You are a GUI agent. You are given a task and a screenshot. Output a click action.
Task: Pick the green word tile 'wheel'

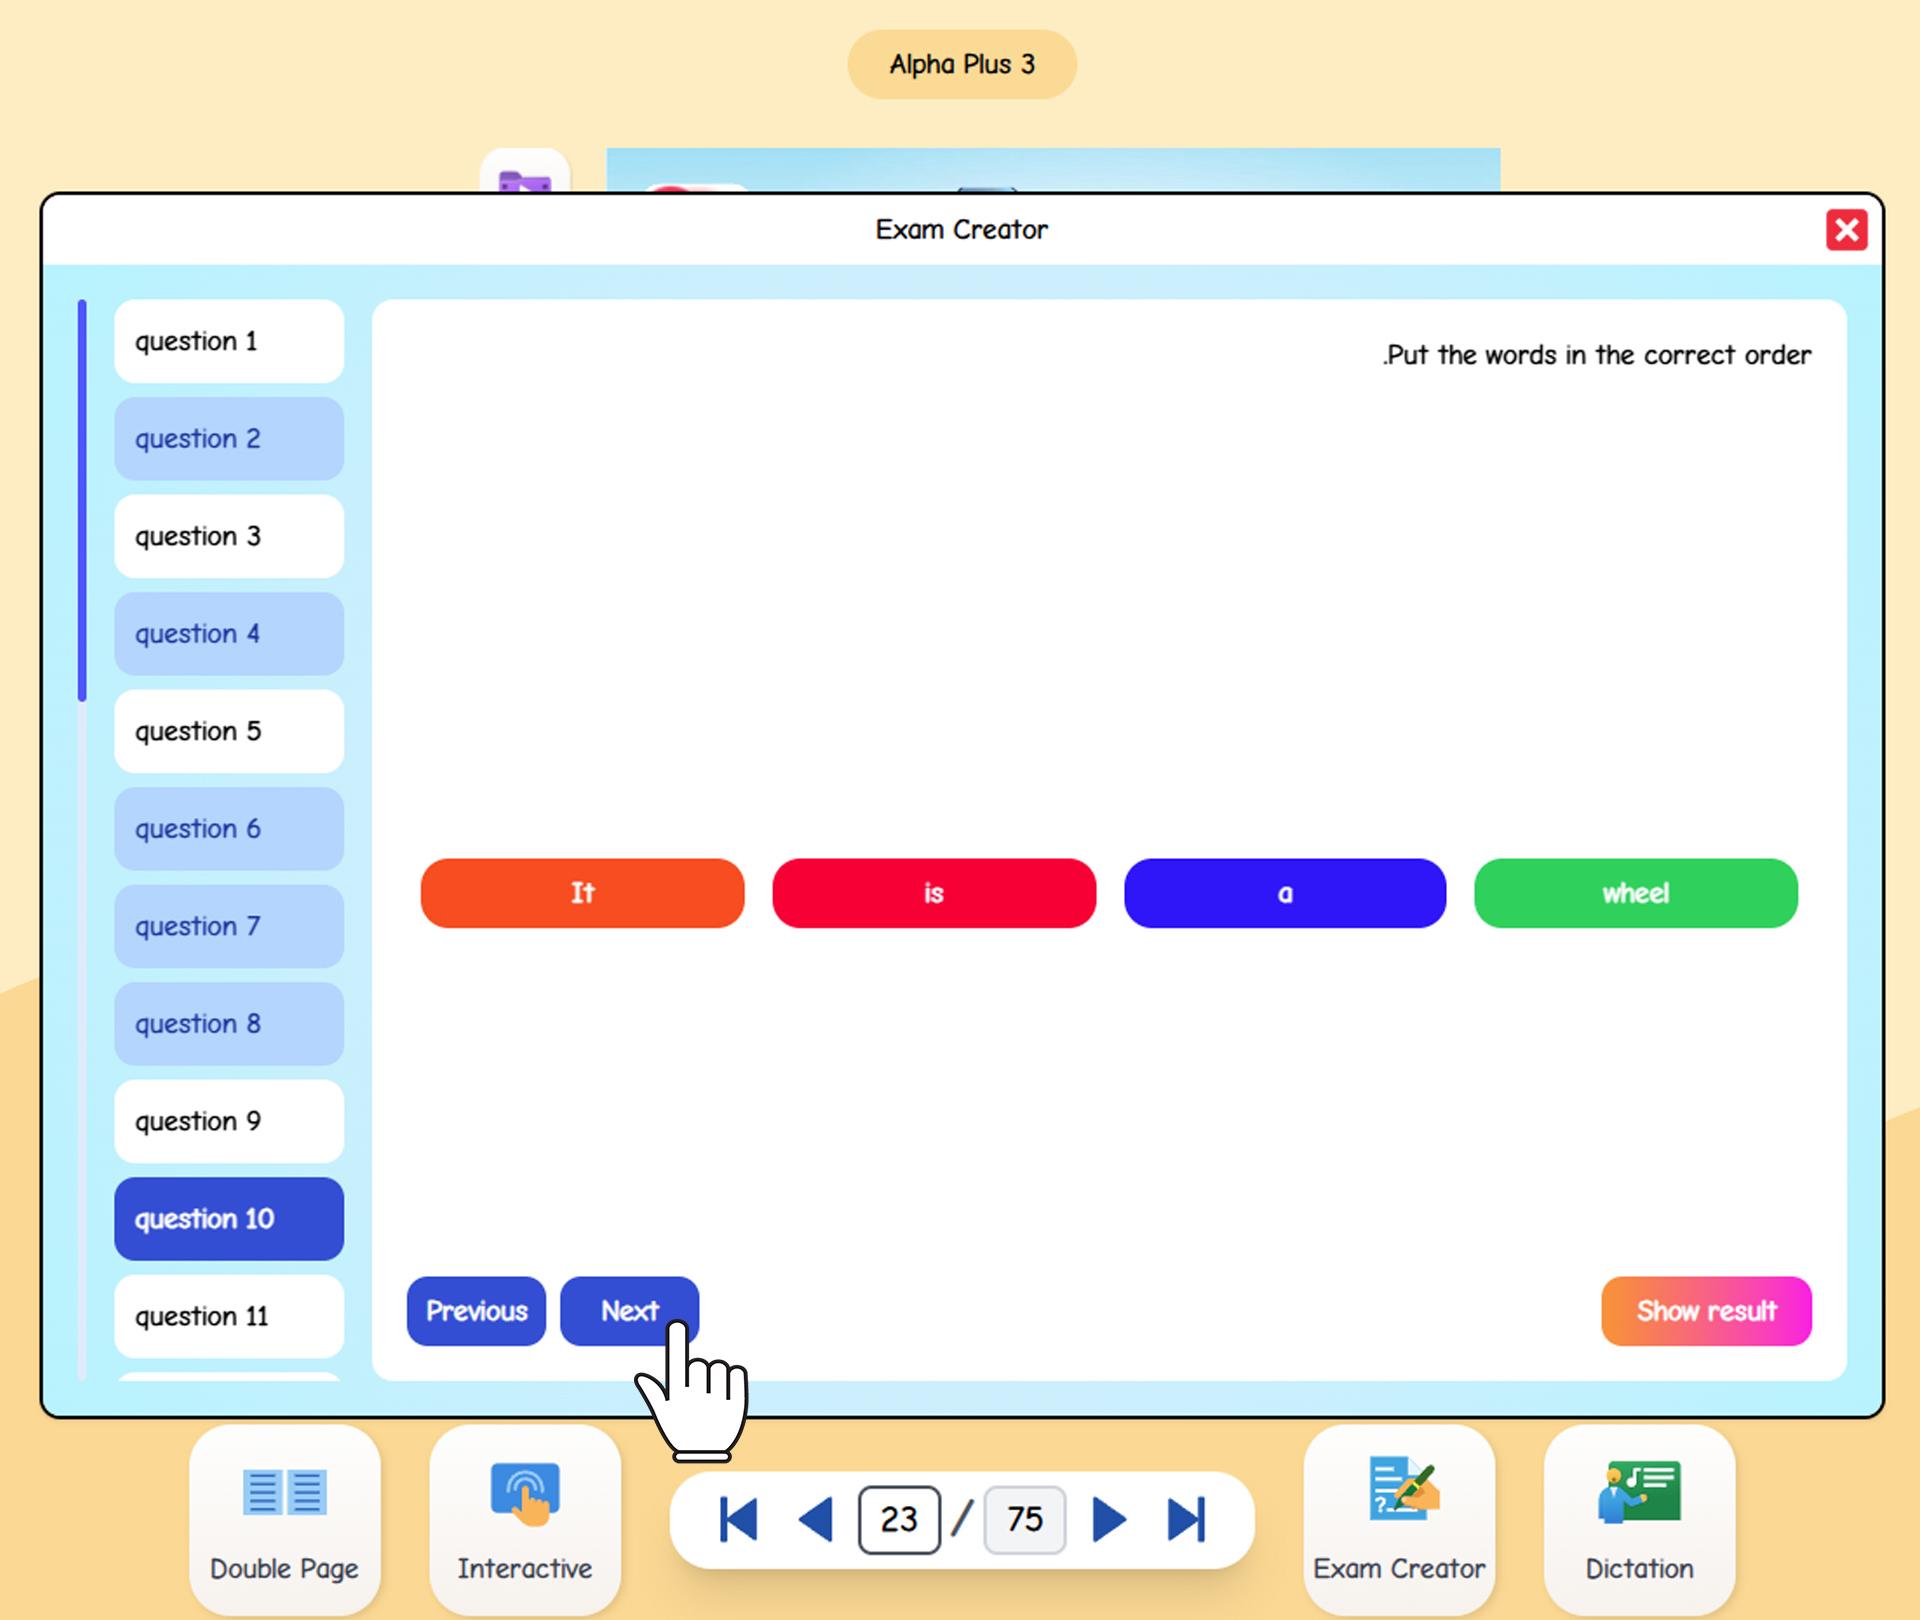pos(1636,893)
